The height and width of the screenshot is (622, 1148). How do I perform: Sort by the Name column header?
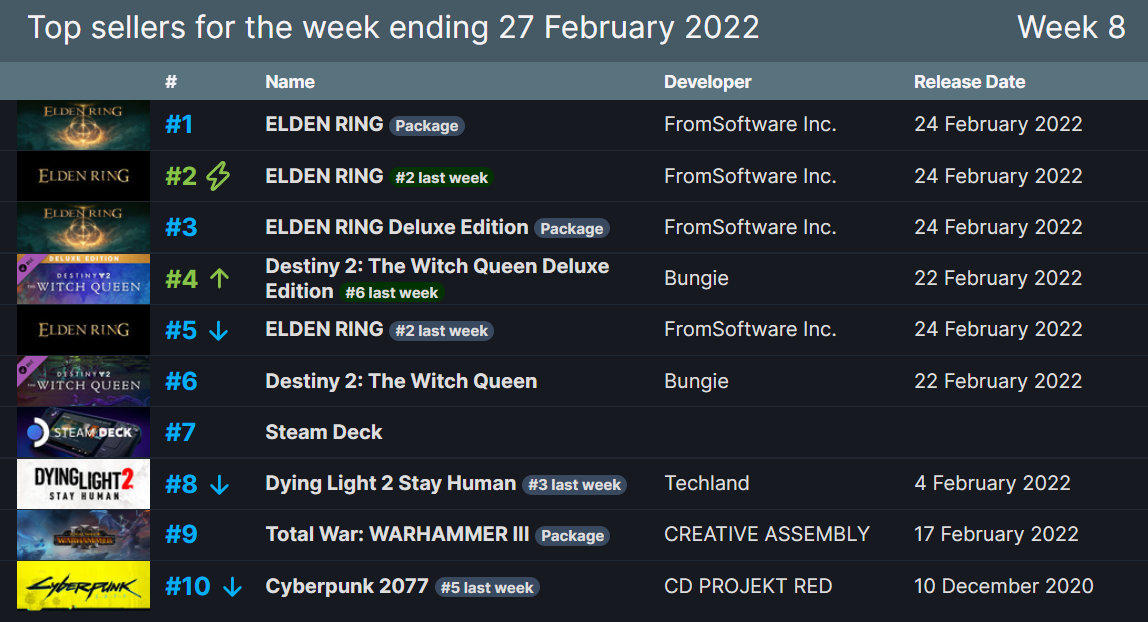(x=290, y=82)
